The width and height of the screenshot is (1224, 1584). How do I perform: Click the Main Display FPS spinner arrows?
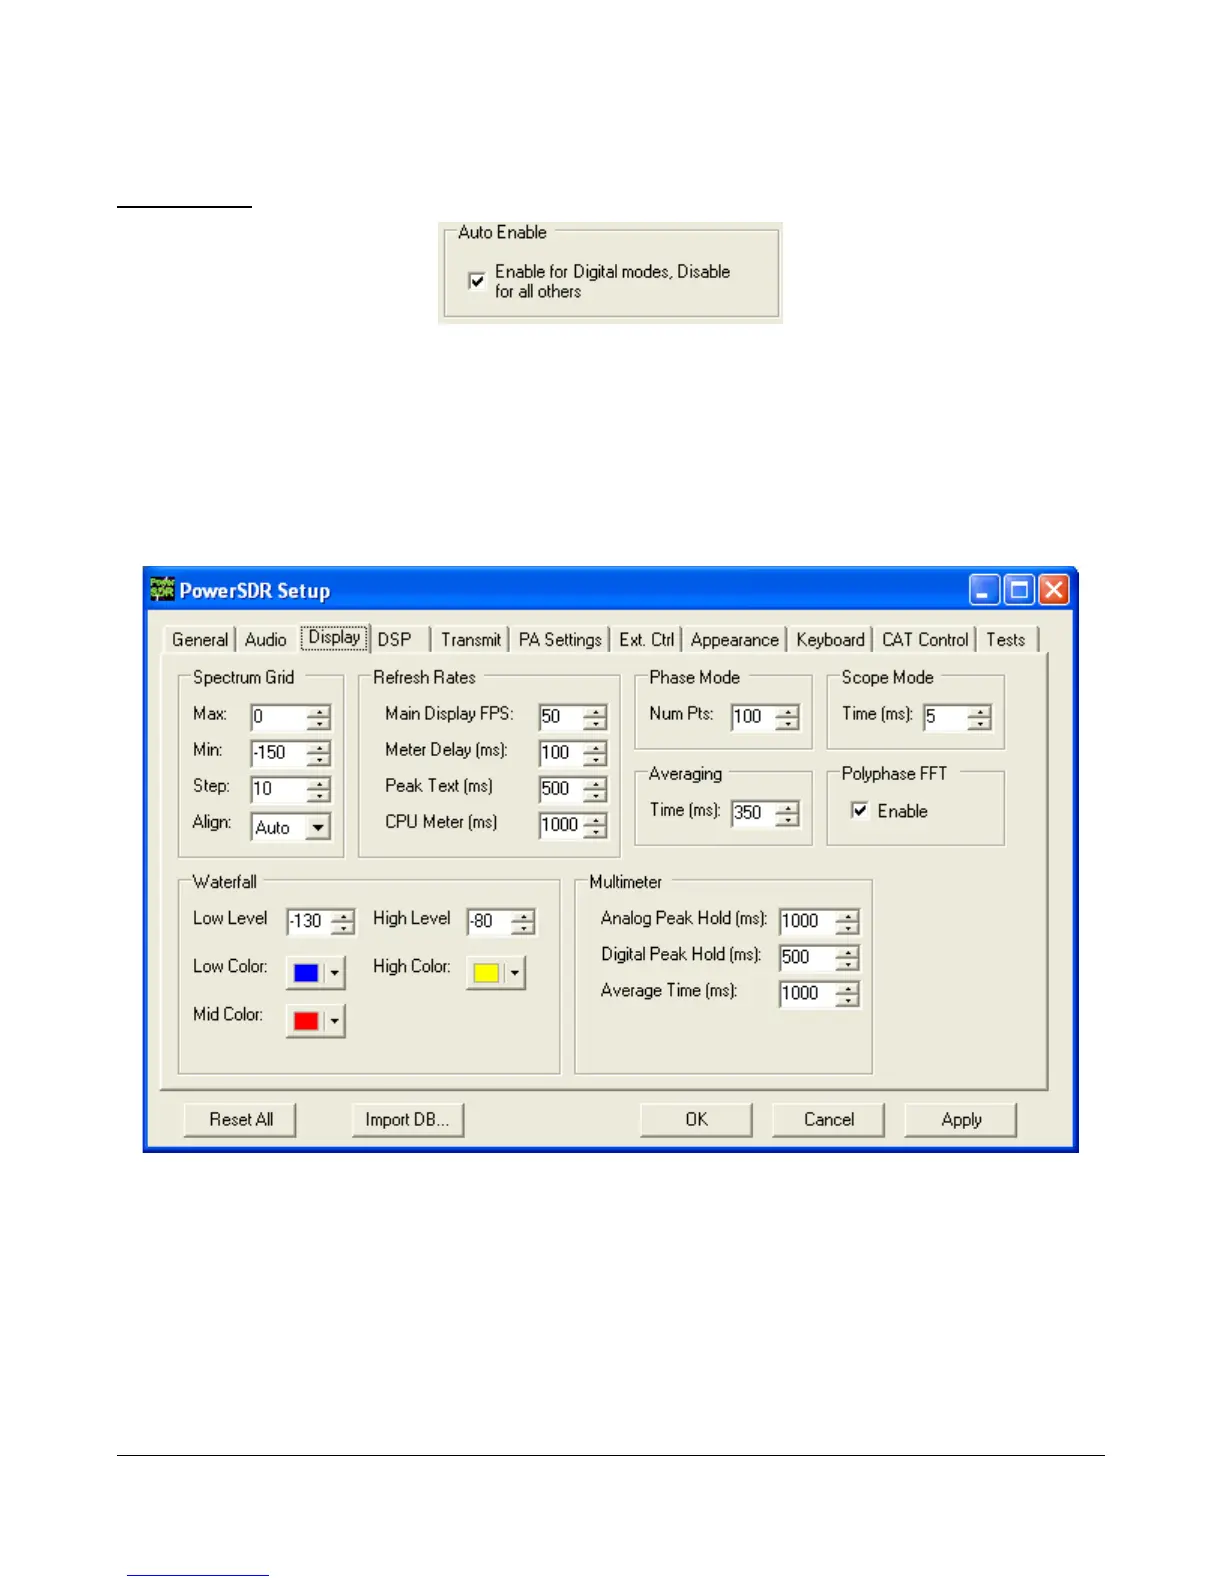[595, 717]
